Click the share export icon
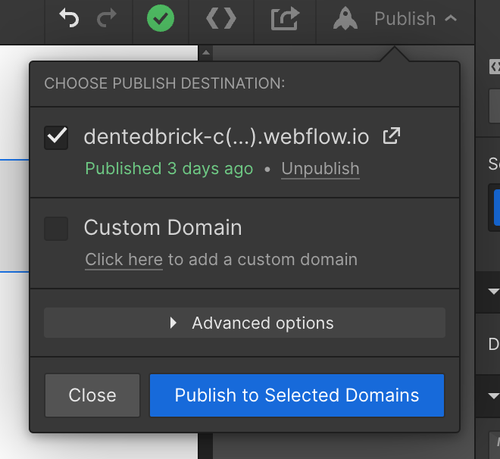Screen dimensions: 500x459 285,19
